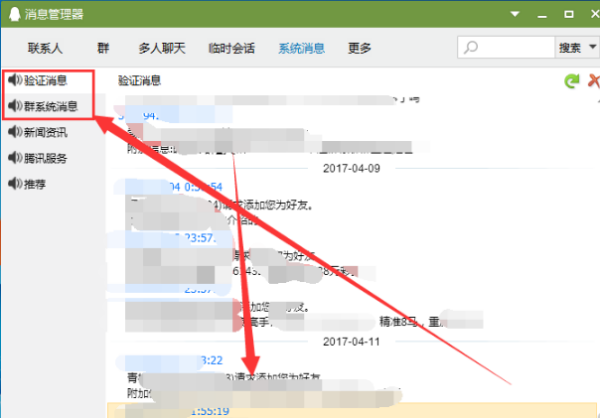Click the 搜索 button
Screen dimensions: 600x418
pyautogui.click(x=570, y=48)
